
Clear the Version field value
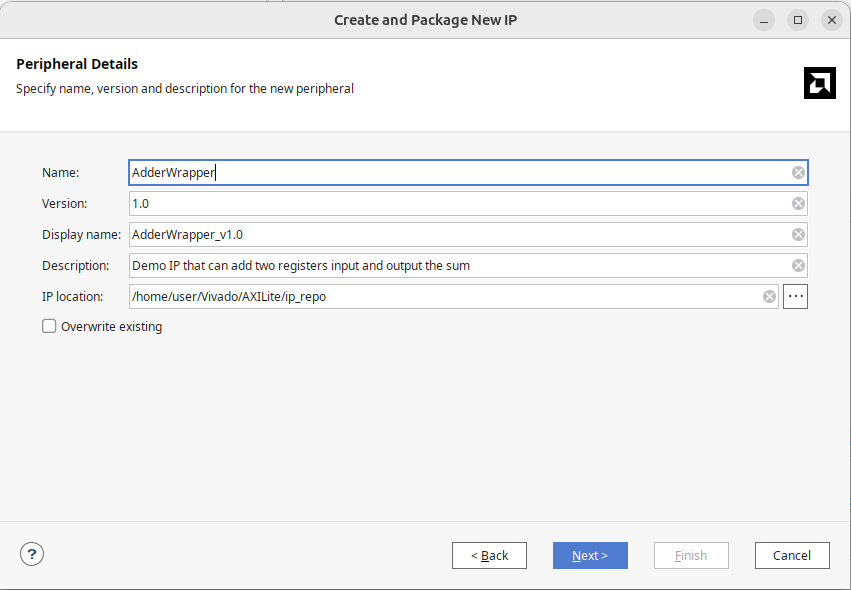pyautogui.click(x=798, y=204)
